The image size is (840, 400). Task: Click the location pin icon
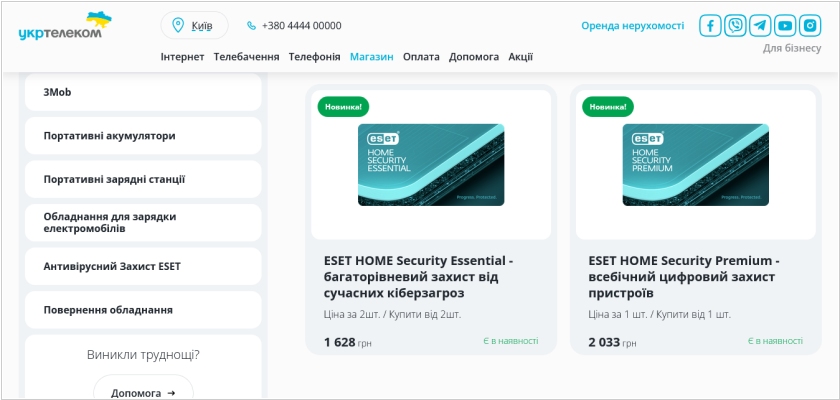pyautogui.click(x=178, y=25)
